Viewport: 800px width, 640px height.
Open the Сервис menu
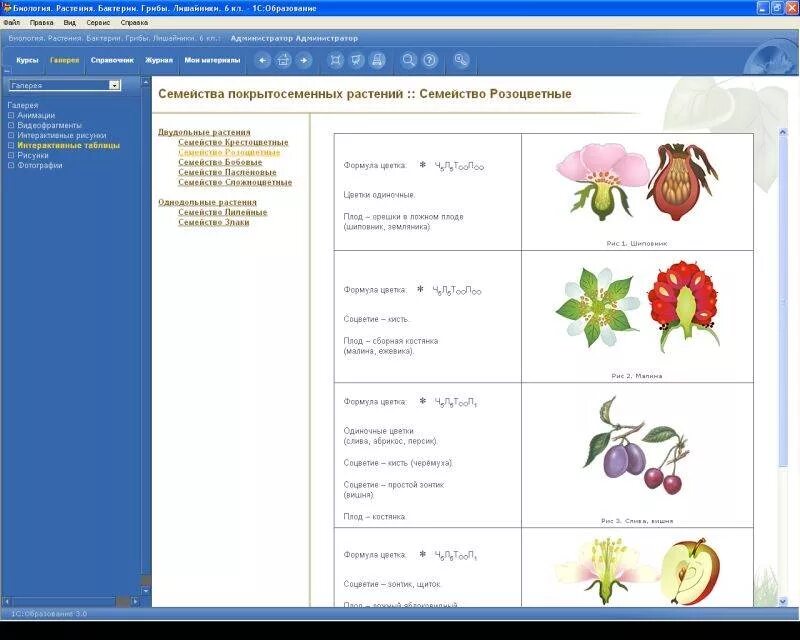point(98,22)
